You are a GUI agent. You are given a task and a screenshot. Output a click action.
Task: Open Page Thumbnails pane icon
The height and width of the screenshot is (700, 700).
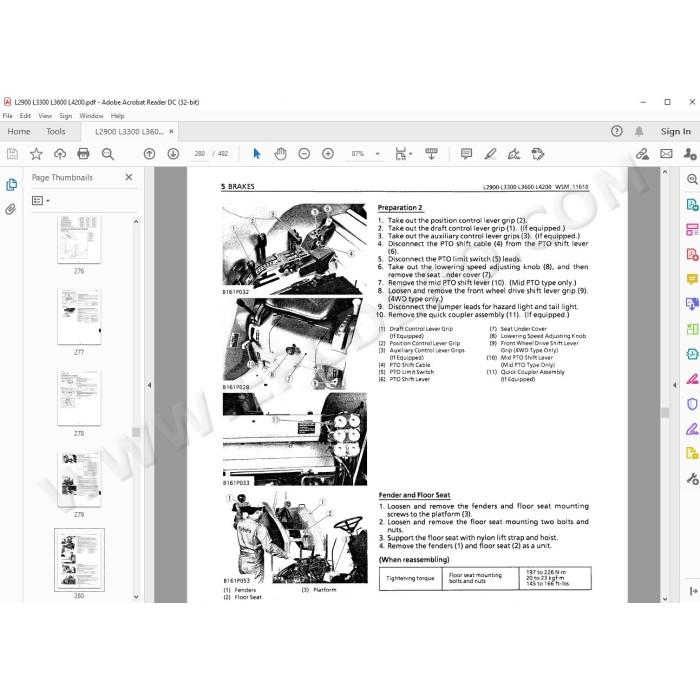click(x=11, y=185)
